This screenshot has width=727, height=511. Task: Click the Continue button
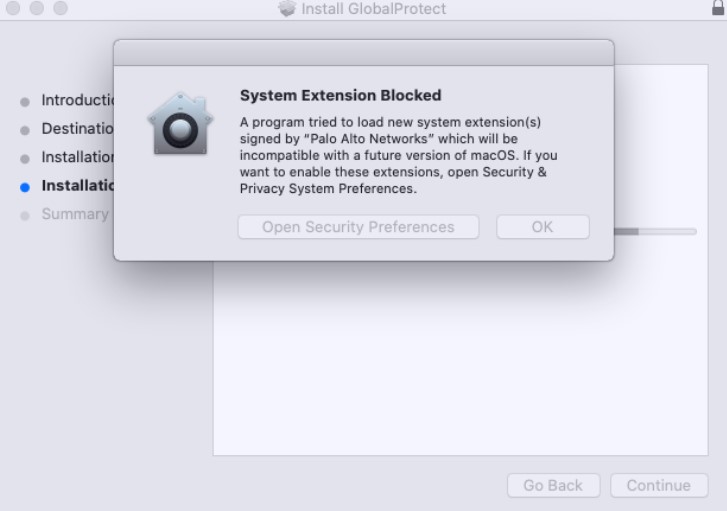(658, 485)
